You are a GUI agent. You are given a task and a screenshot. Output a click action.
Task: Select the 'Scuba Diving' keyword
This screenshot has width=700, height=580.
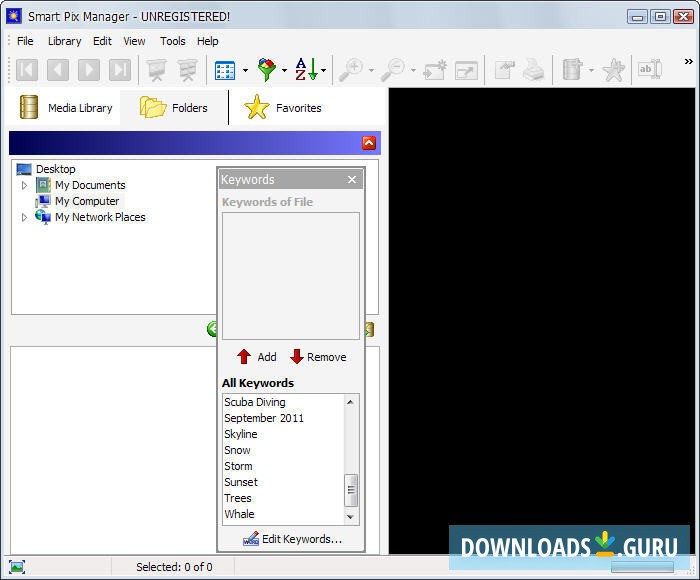point(254,402)
